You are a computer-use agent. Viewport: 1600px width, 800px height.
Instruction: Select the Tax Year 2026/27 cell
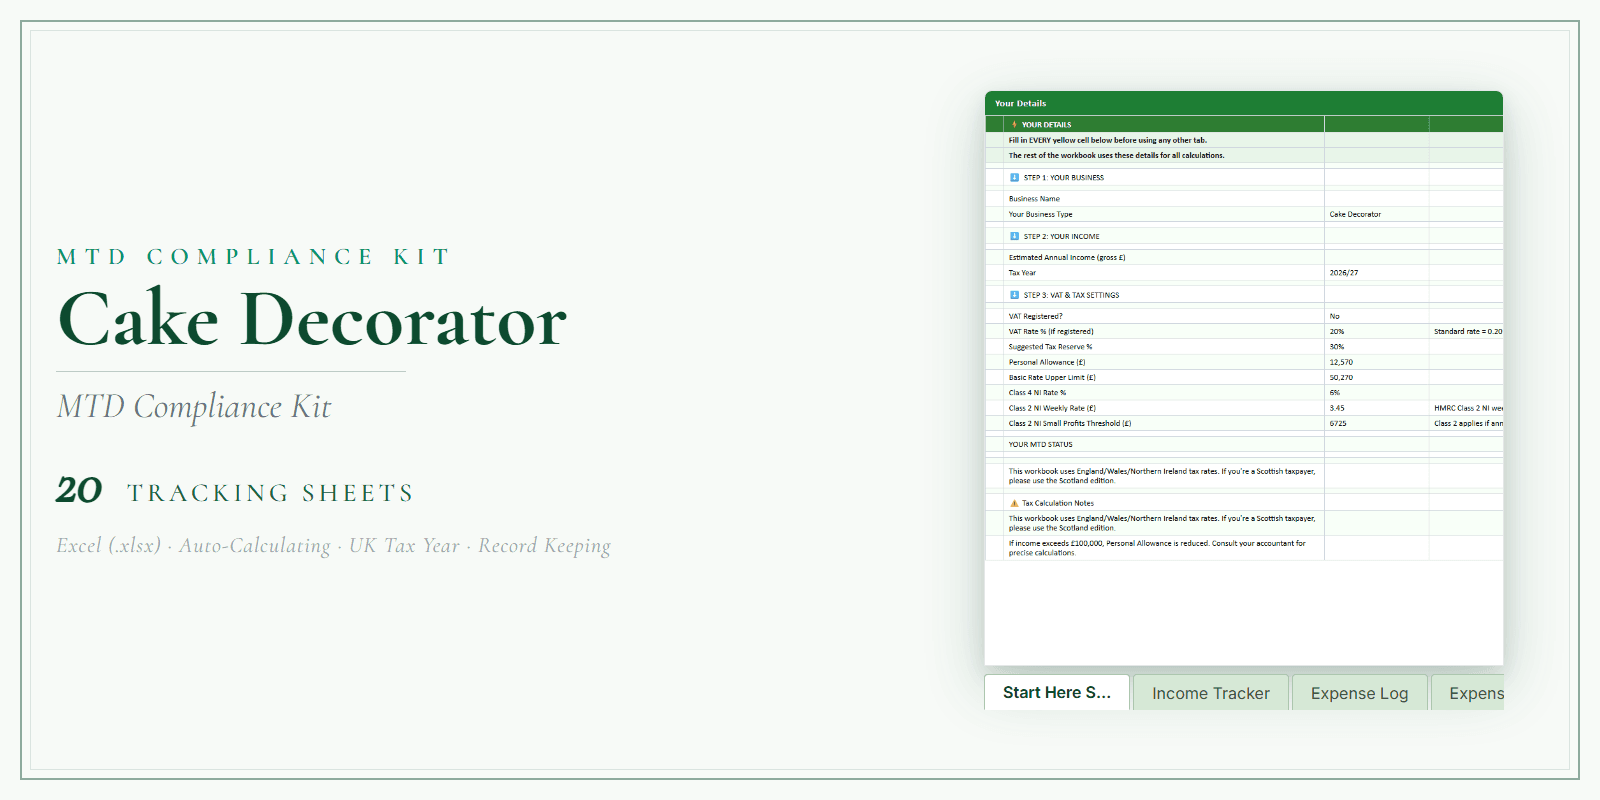point(1376,273)
